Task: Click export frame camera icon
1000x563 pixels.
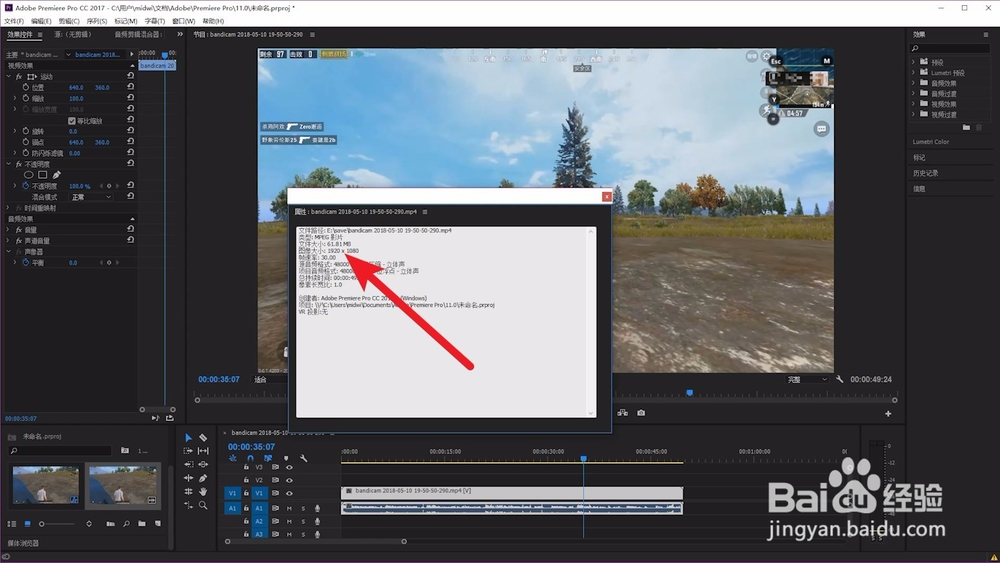Action: coord(641,413)
